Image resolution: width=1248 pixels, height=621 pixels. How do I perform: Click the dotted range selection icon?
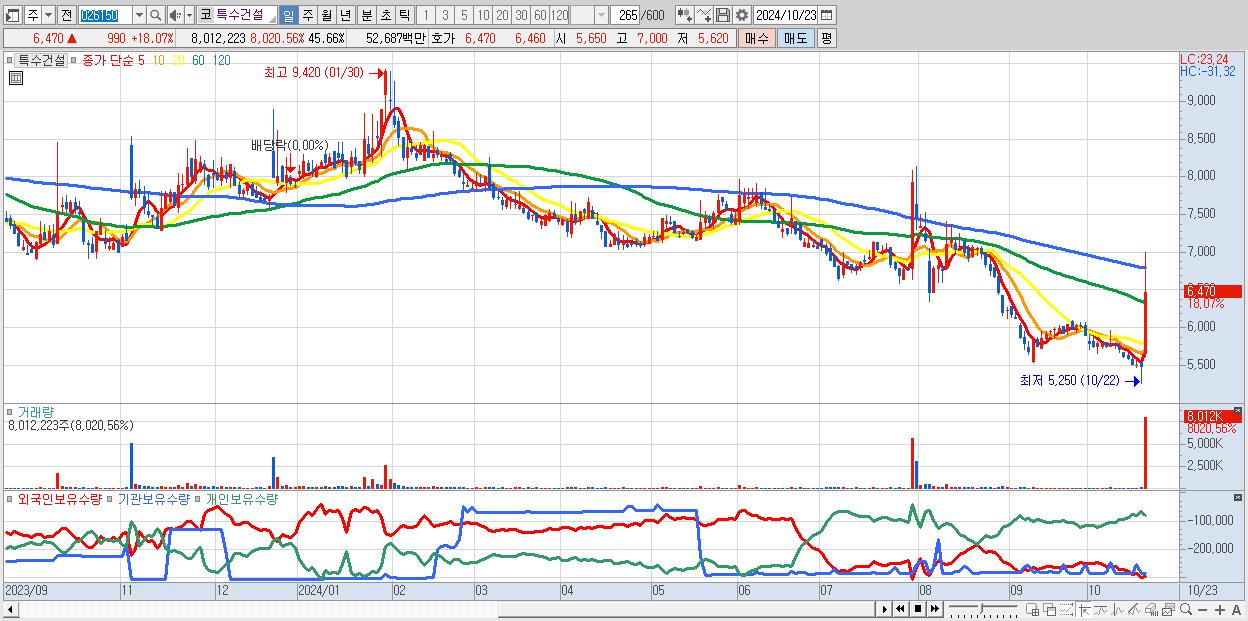1066,610
